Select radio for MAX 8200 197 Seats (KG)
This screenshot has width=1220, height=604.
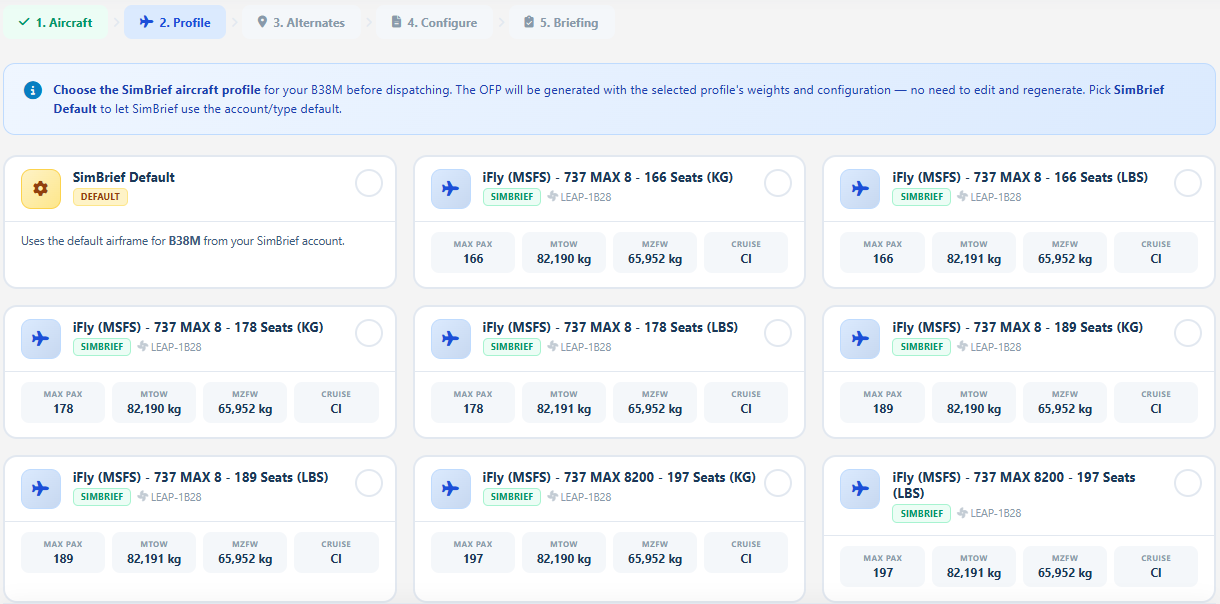point(778,483)
